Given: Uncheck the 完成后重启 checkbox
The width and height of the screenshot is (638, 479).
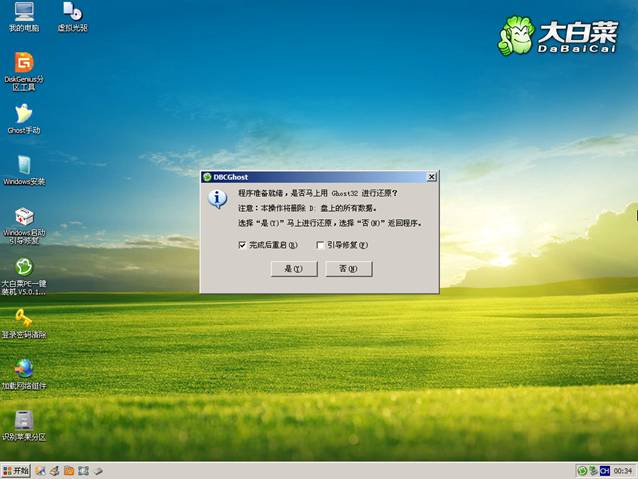Looking at the screenshot, I should (x=242, y=244).
